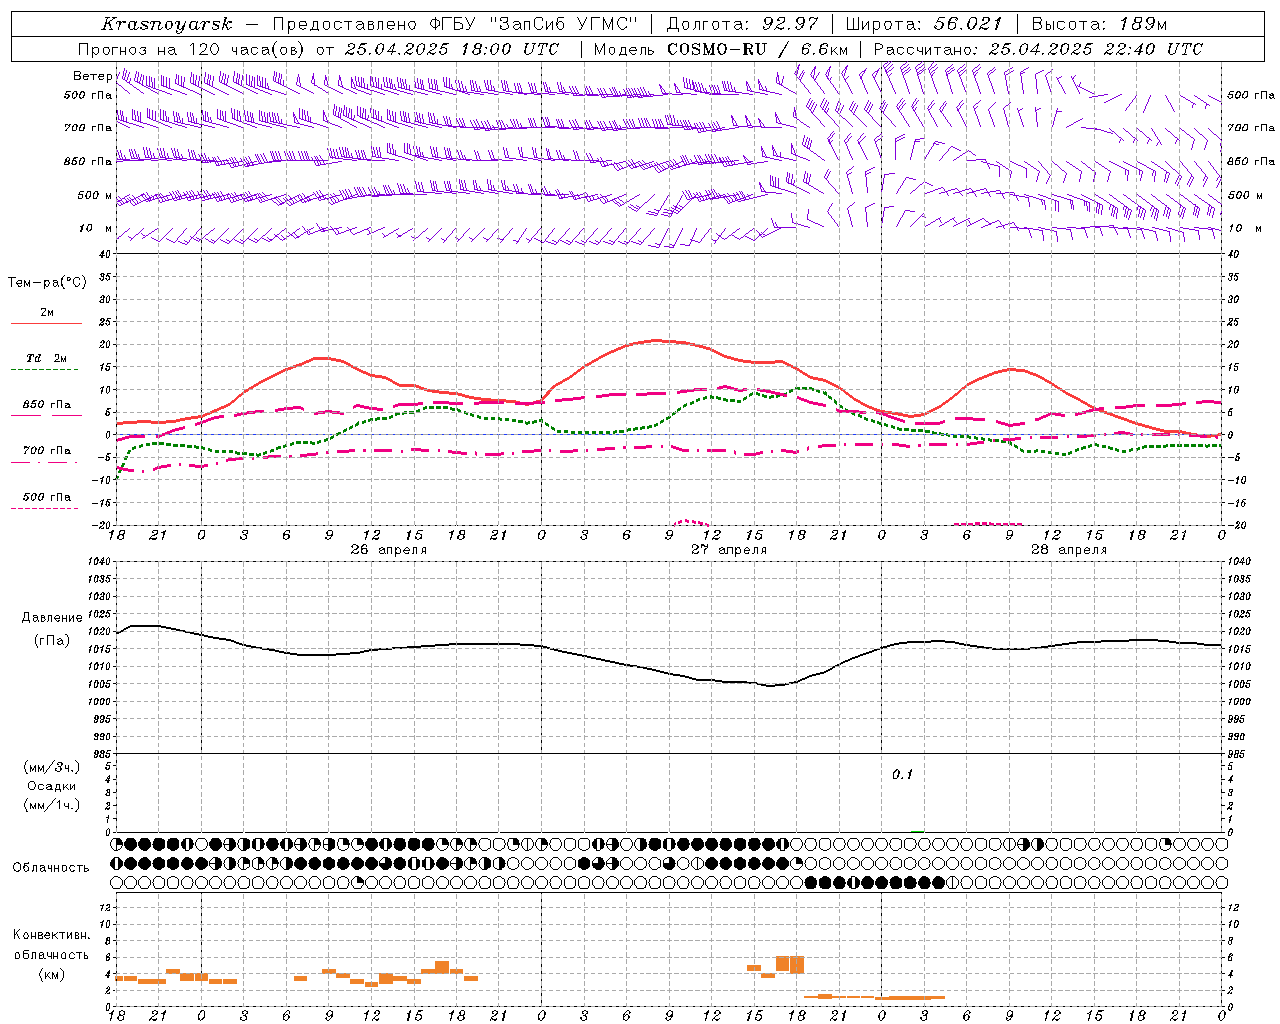Click the '(мм/3ч.)' precipitation unit label

(52, 767)
